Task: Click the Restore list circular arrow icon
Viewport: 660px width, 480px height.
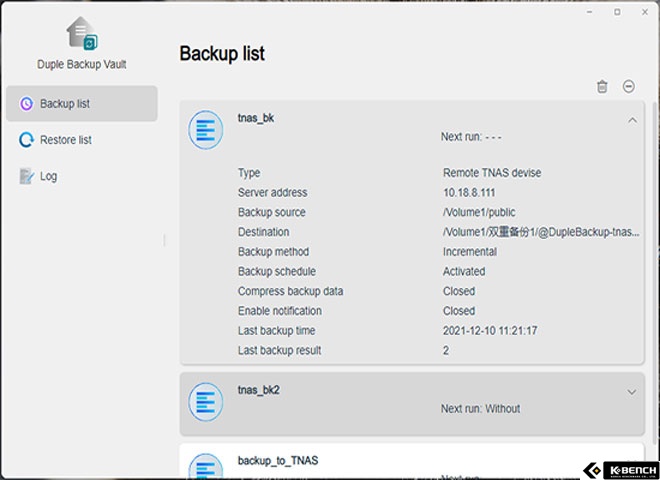Action: (27, 140)
